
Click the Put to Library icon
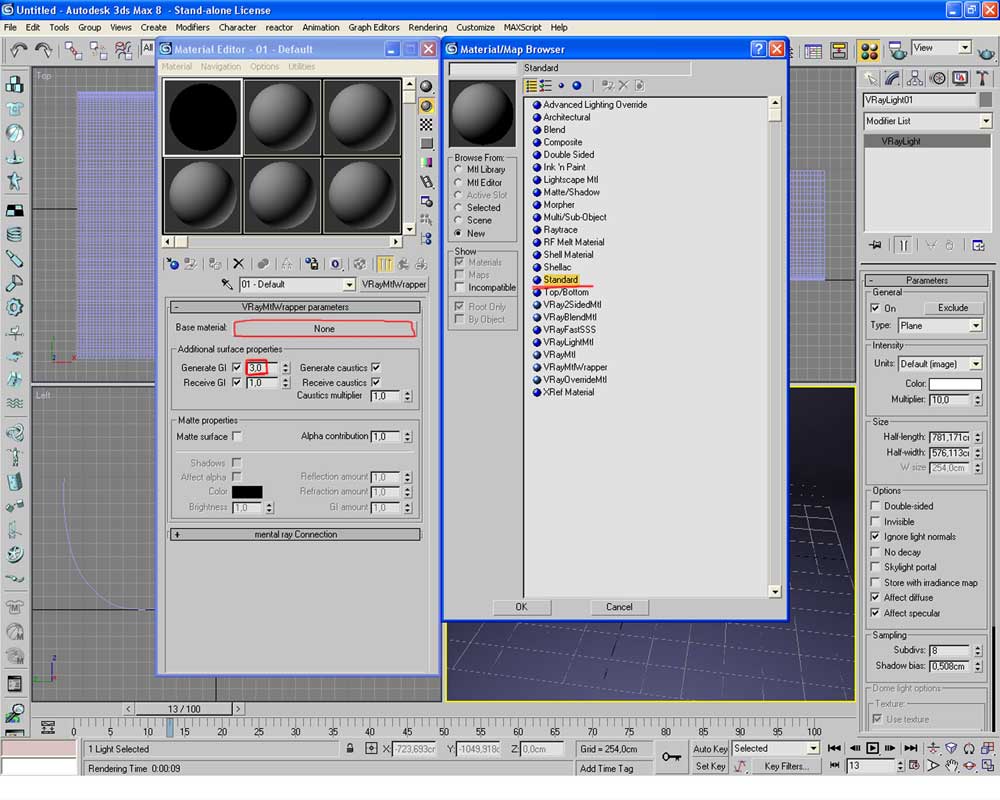pyautogui.click(x=312, y=264)
